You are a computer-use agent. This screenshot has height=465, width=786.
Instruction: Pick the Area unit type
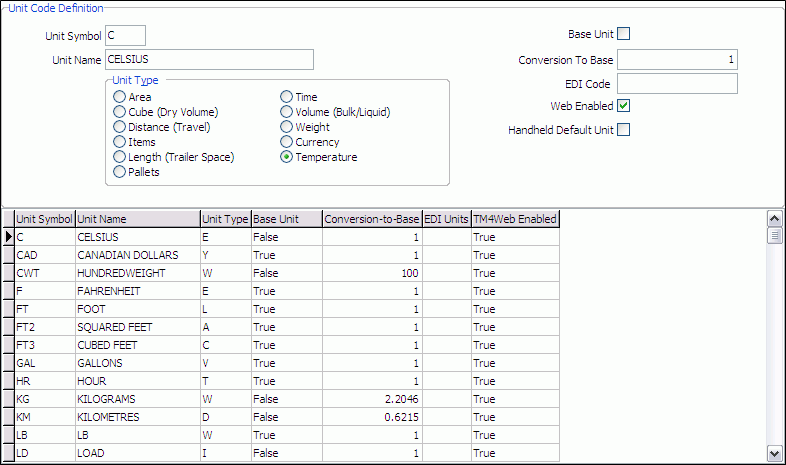[x=120, y=97]
